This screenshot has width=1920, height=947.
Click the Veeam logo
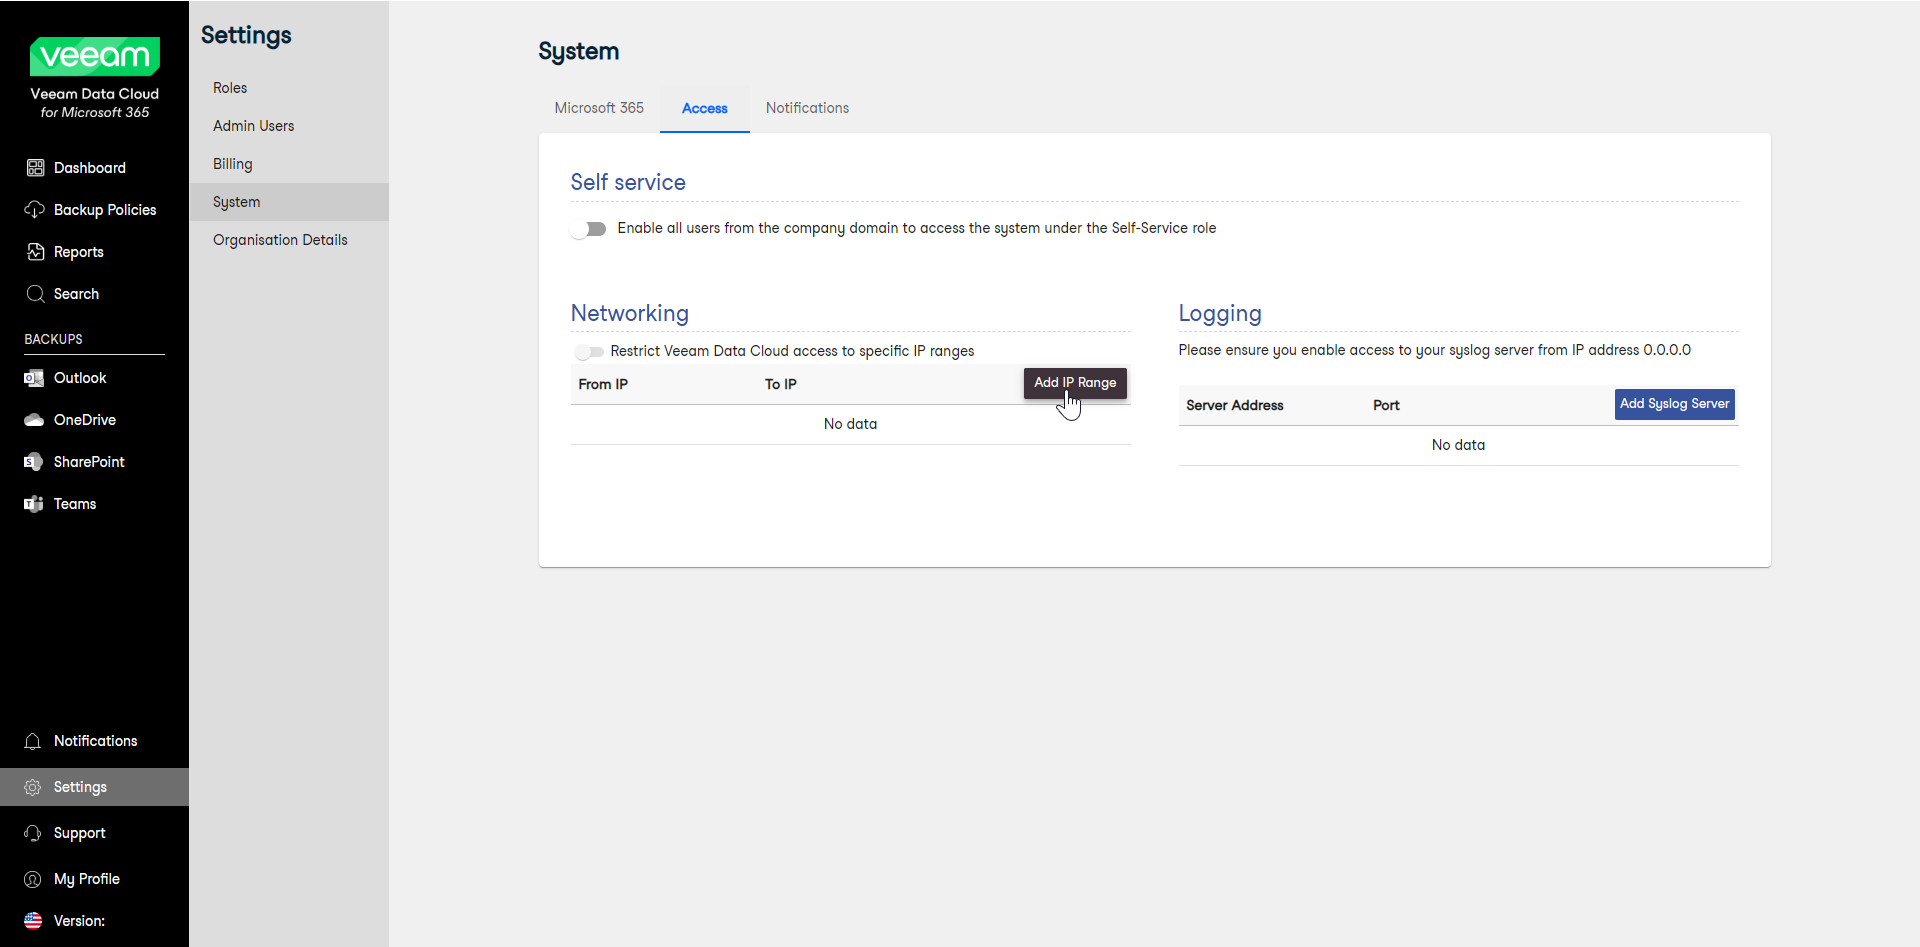tap(95, 56)
